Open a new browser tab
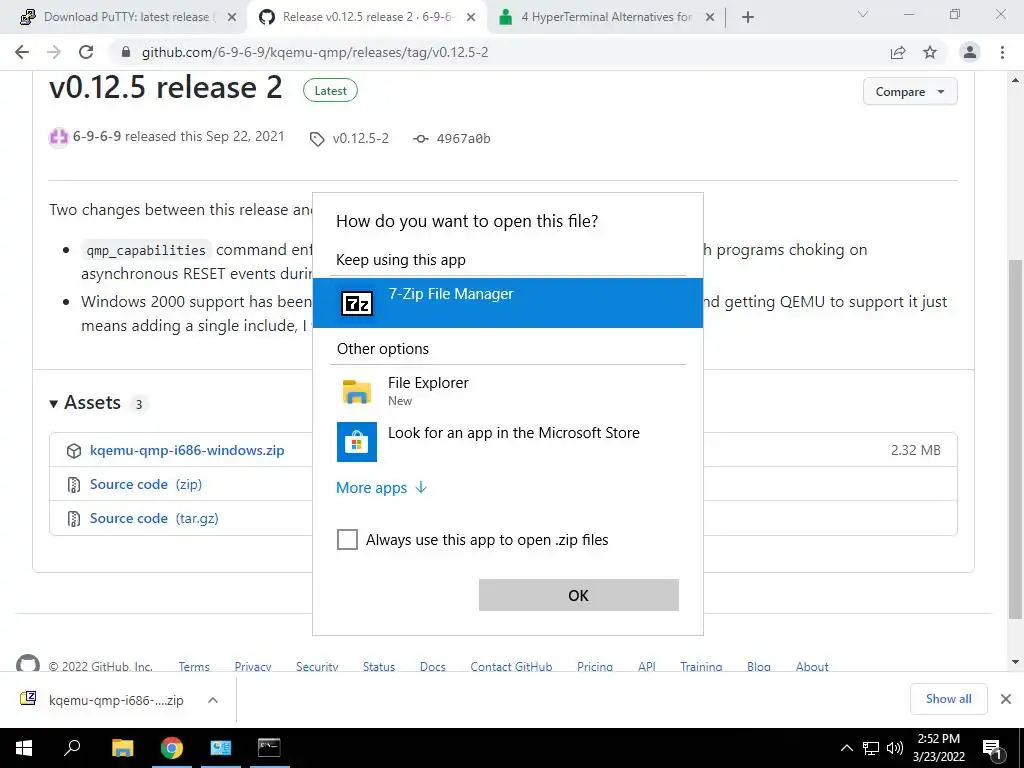 (x=748, y=18)
